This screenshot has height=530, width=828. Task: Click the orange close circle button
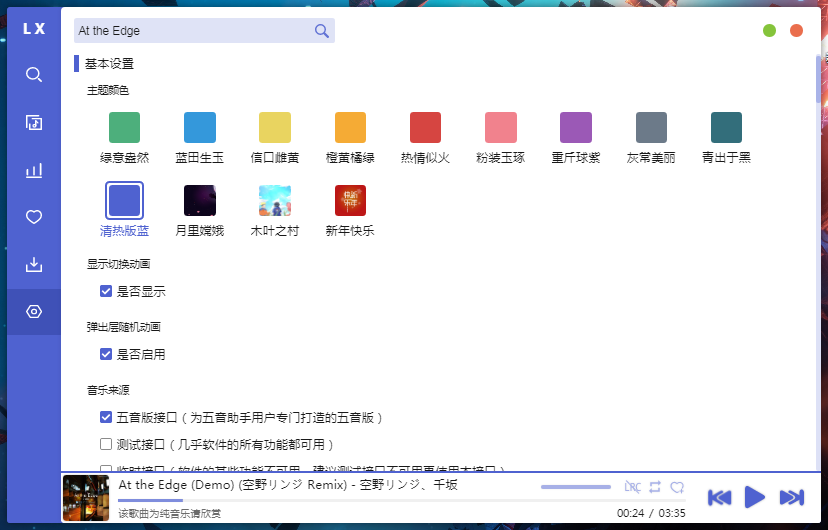796,31
